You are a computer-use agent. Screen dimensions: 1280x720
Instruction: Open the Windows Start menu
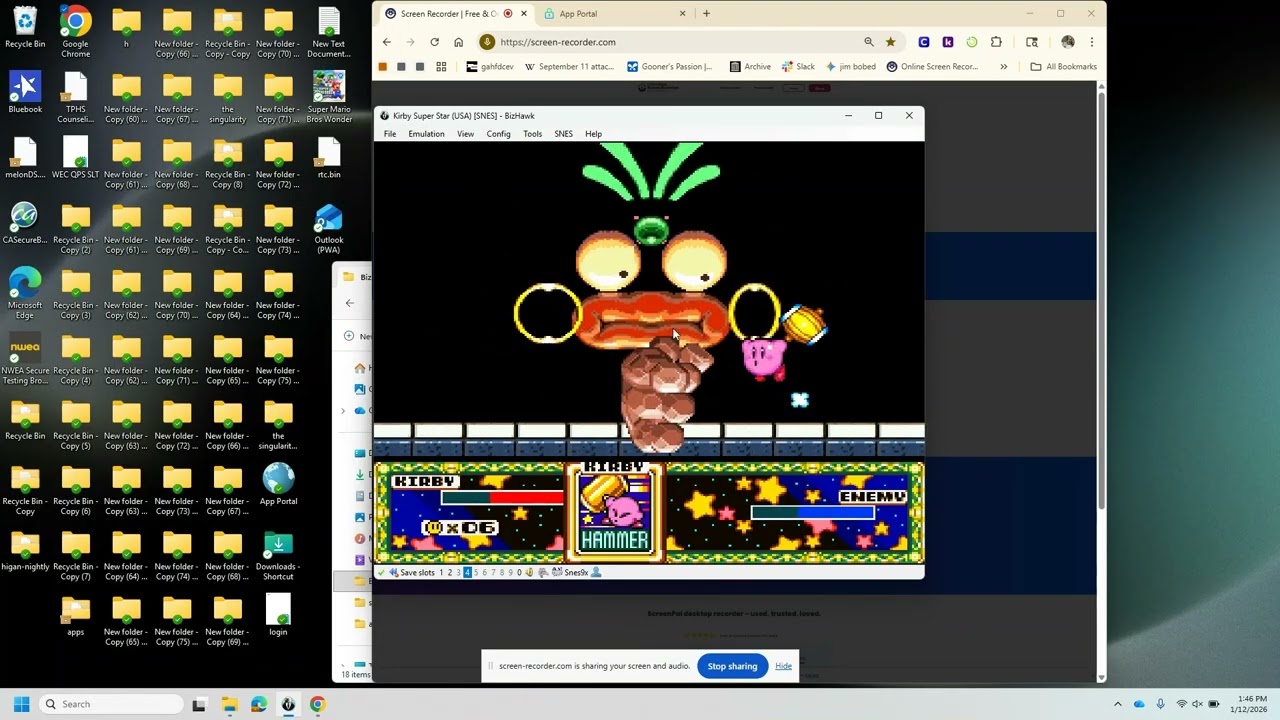point(21,704)
